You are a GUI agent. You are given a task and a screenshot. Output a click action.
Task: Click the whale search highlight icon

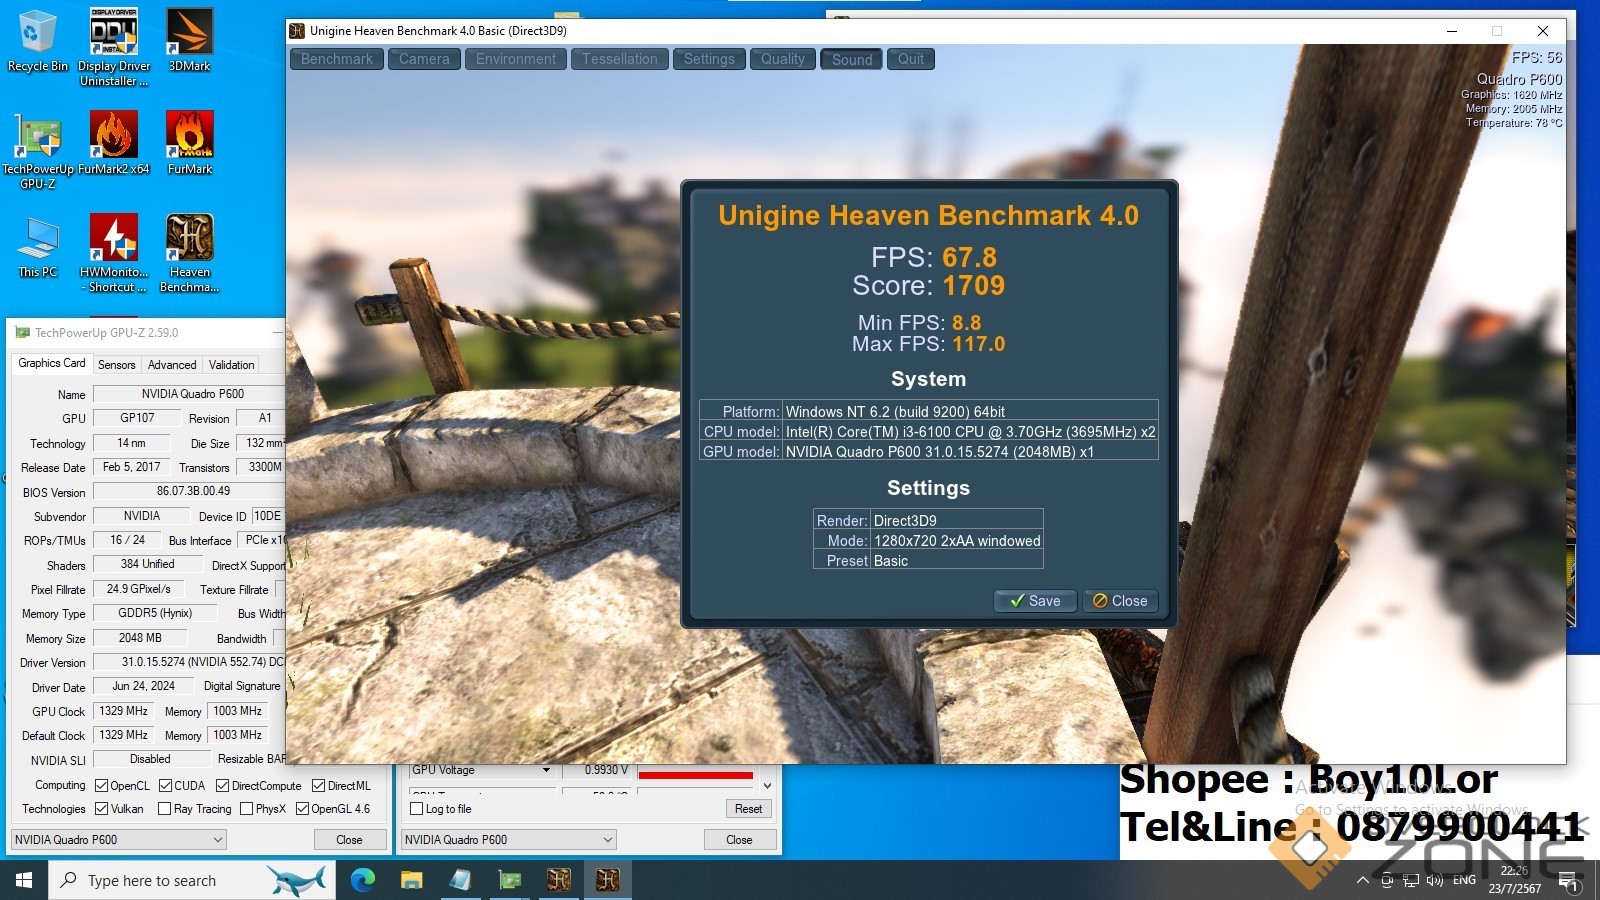(297, 880)
